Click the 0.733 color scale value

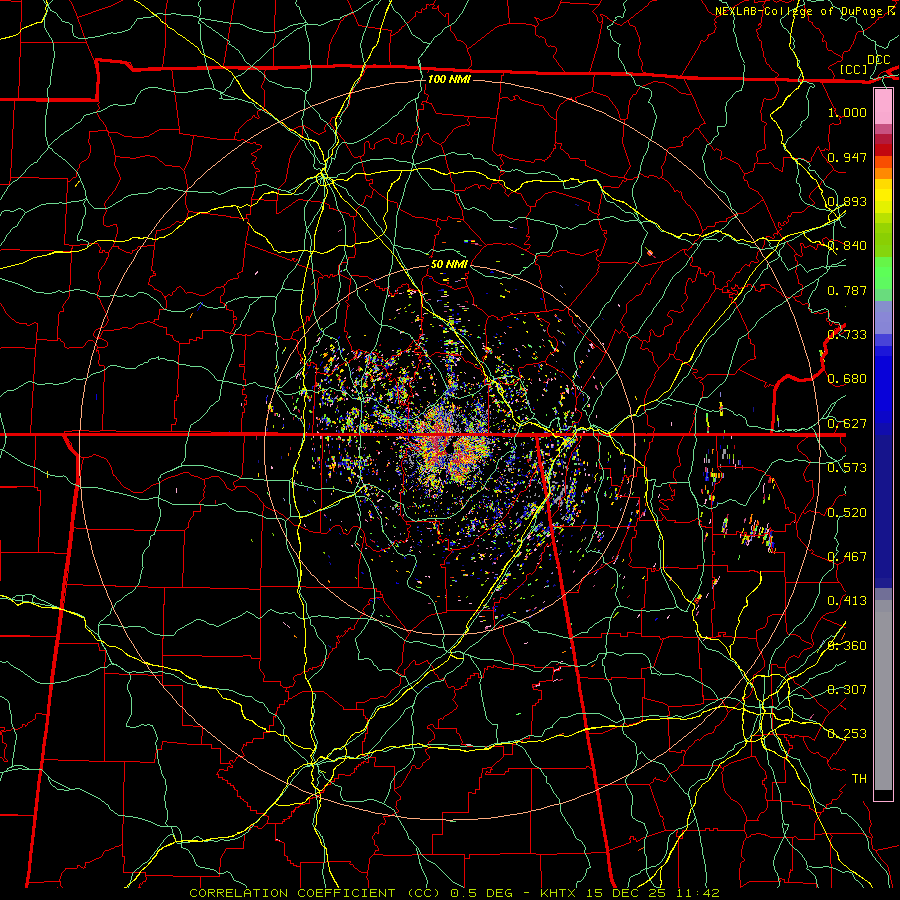847,335
